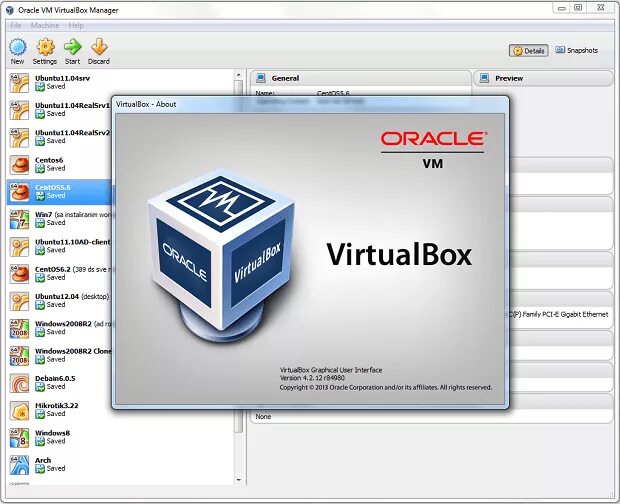The height and width of the screenshot is (504, 620).
Task: Click the Arch name text
Action: point(43,460)
